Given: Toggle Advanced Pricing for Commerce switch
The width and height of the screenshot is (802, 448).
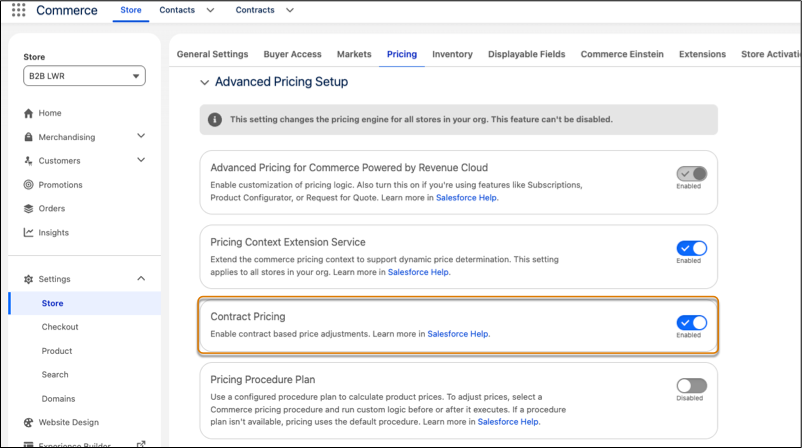Looking at the screenshot, I should 692,174.
